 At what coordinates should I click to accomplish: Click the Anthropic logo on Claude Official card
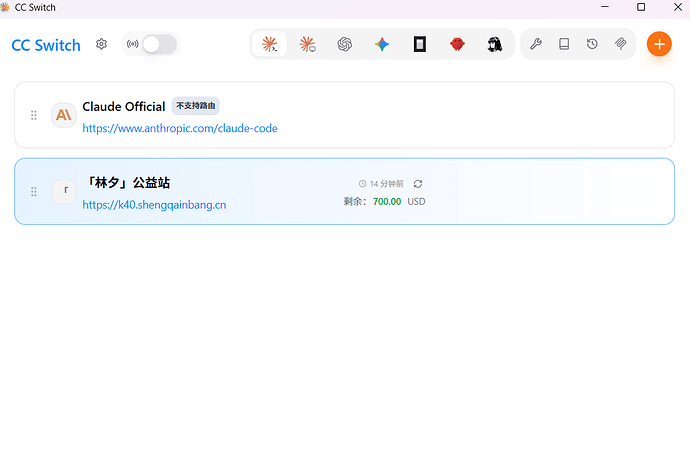point(64,115)
